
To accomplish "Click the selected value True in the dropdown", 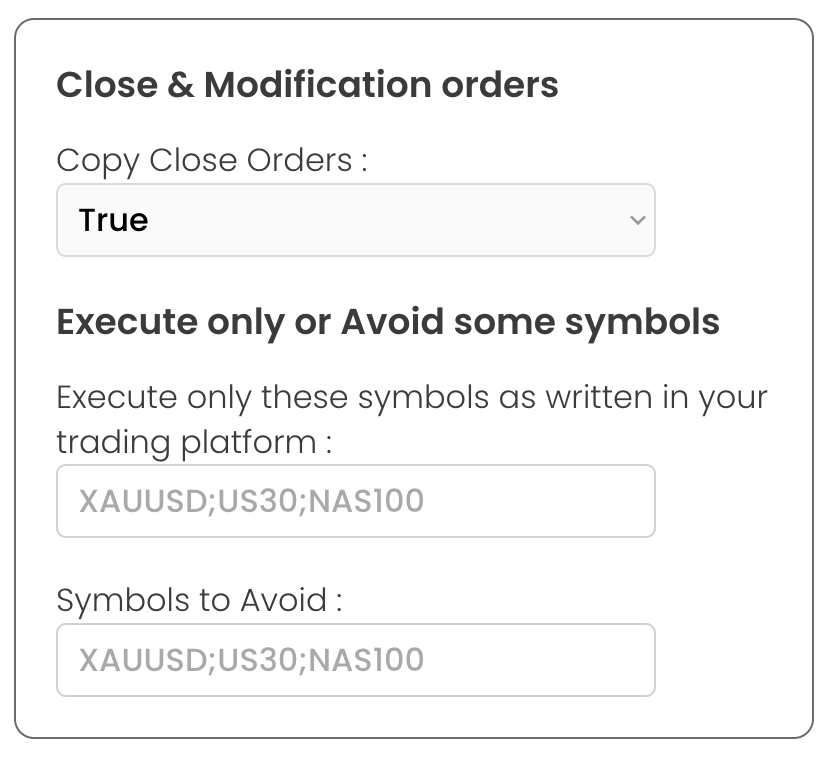I will pos(114,220).
